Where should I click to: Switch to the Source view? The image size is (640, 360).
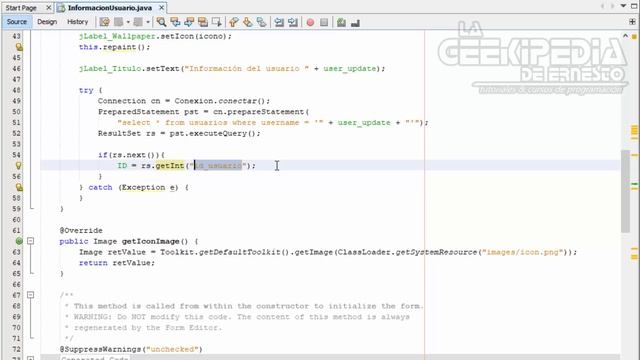click(17, 22)
